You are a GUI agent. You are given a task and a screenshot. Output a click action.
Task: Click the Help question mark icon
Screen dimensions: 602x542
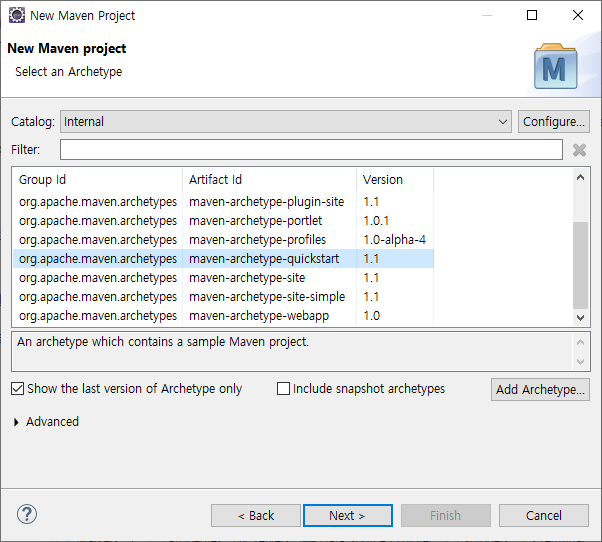pos(27,514)
